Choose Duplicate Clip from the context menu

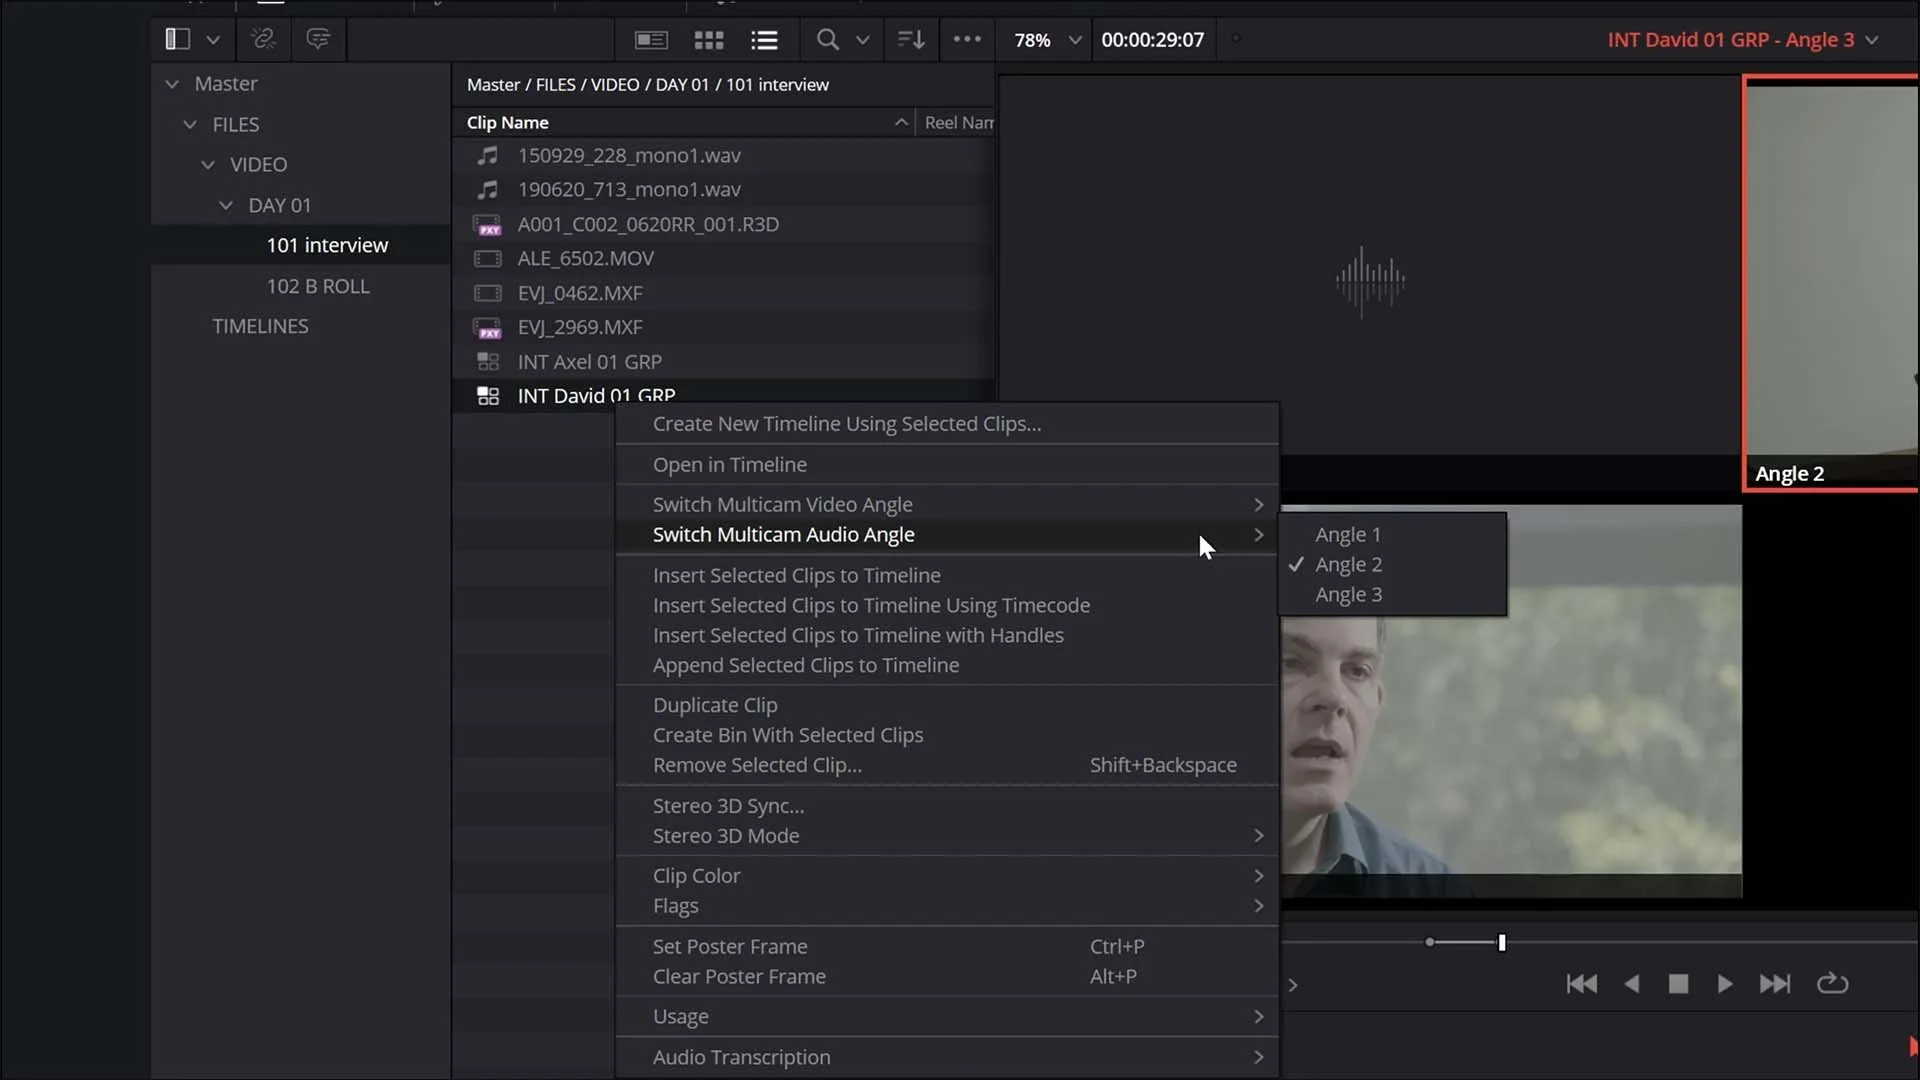point(714,704)
